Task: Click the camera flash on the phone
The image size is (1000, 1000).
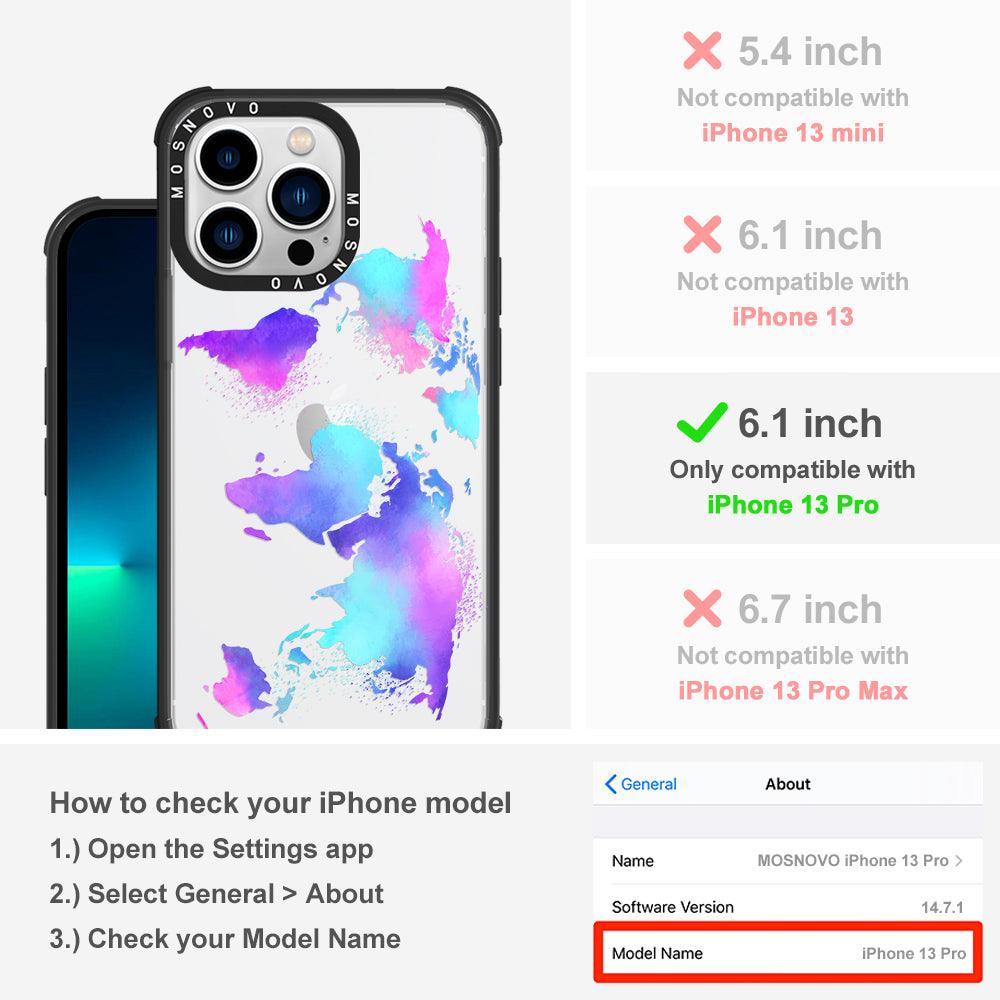Action: point(301,140)
